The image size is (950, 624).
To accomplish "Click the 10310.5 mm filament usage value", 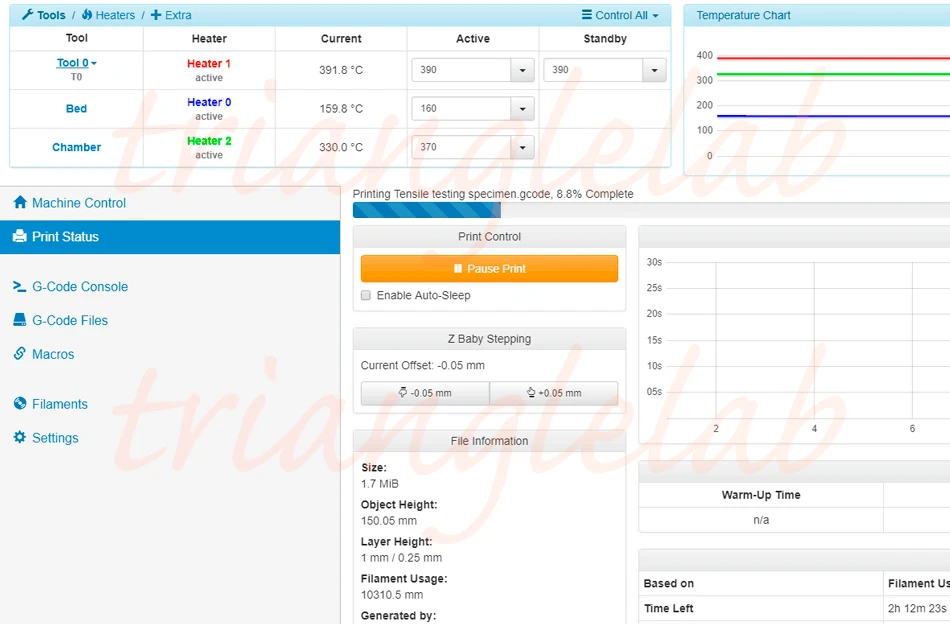I will [392, 595].
